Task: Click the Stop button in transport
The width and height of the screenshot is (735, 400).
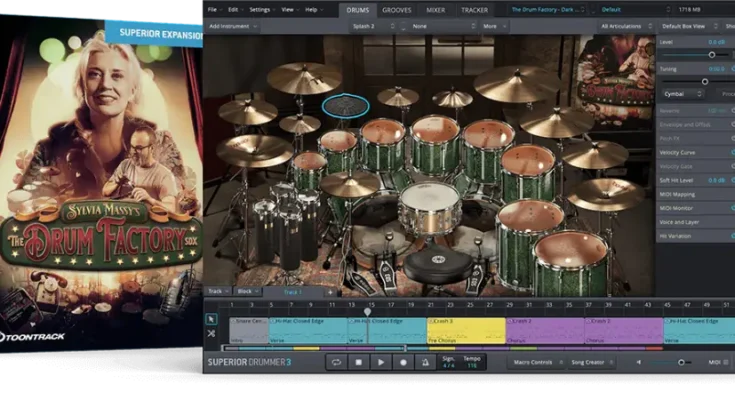Action: (x=359, y=362)
